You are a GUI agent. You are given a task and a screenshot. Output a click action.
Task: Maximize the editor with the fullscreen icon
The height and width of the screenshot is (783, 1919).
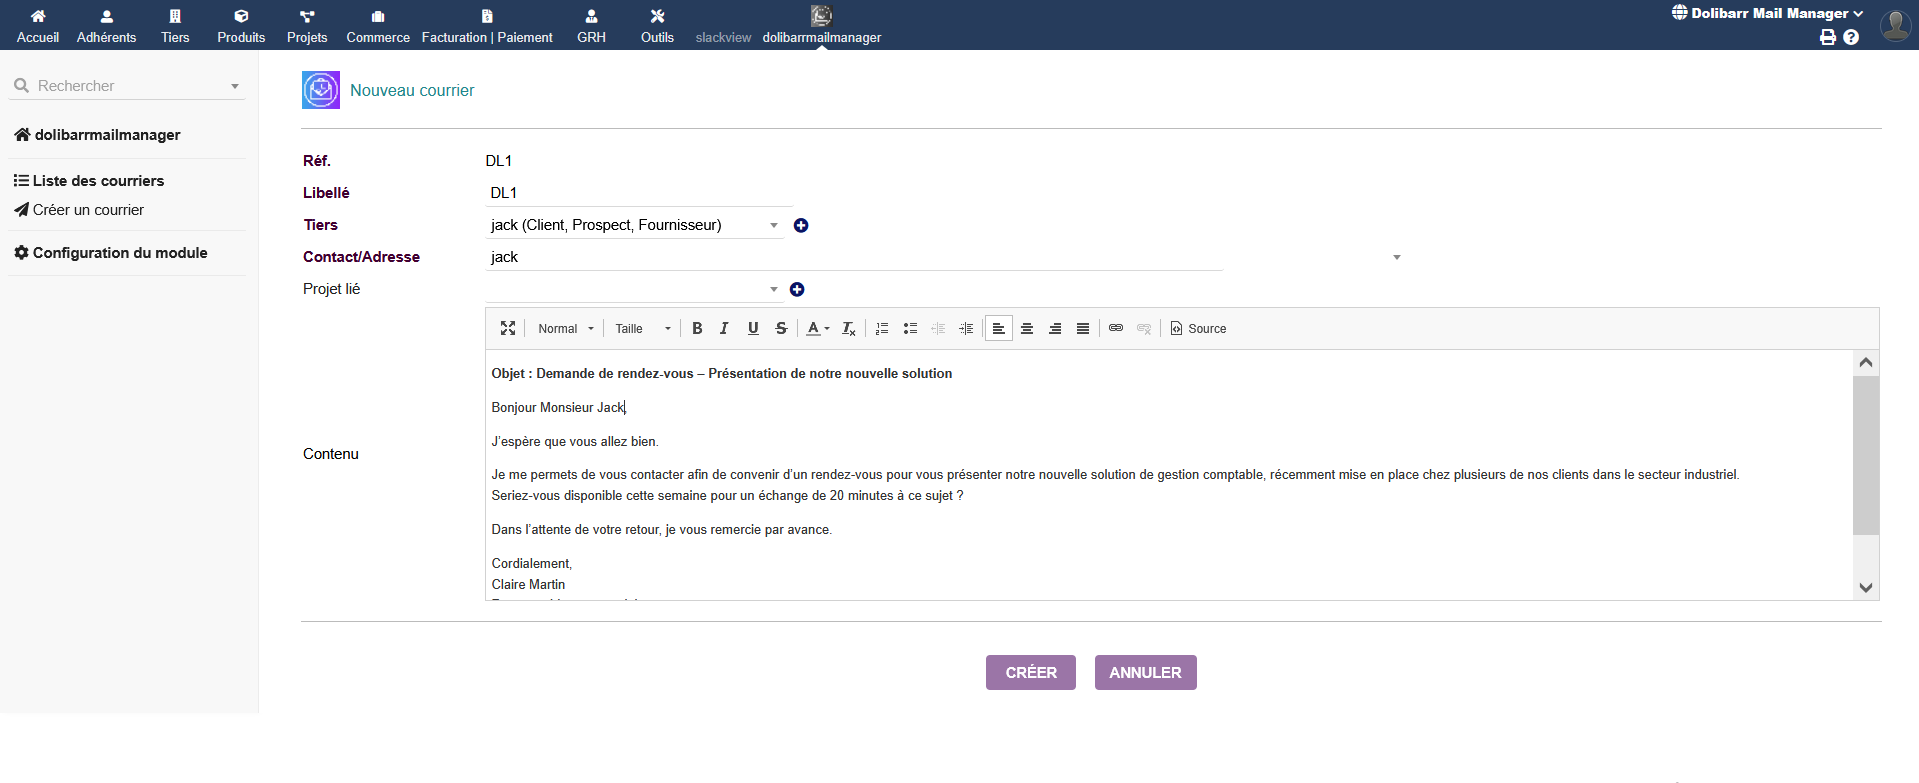coord(508,328)
